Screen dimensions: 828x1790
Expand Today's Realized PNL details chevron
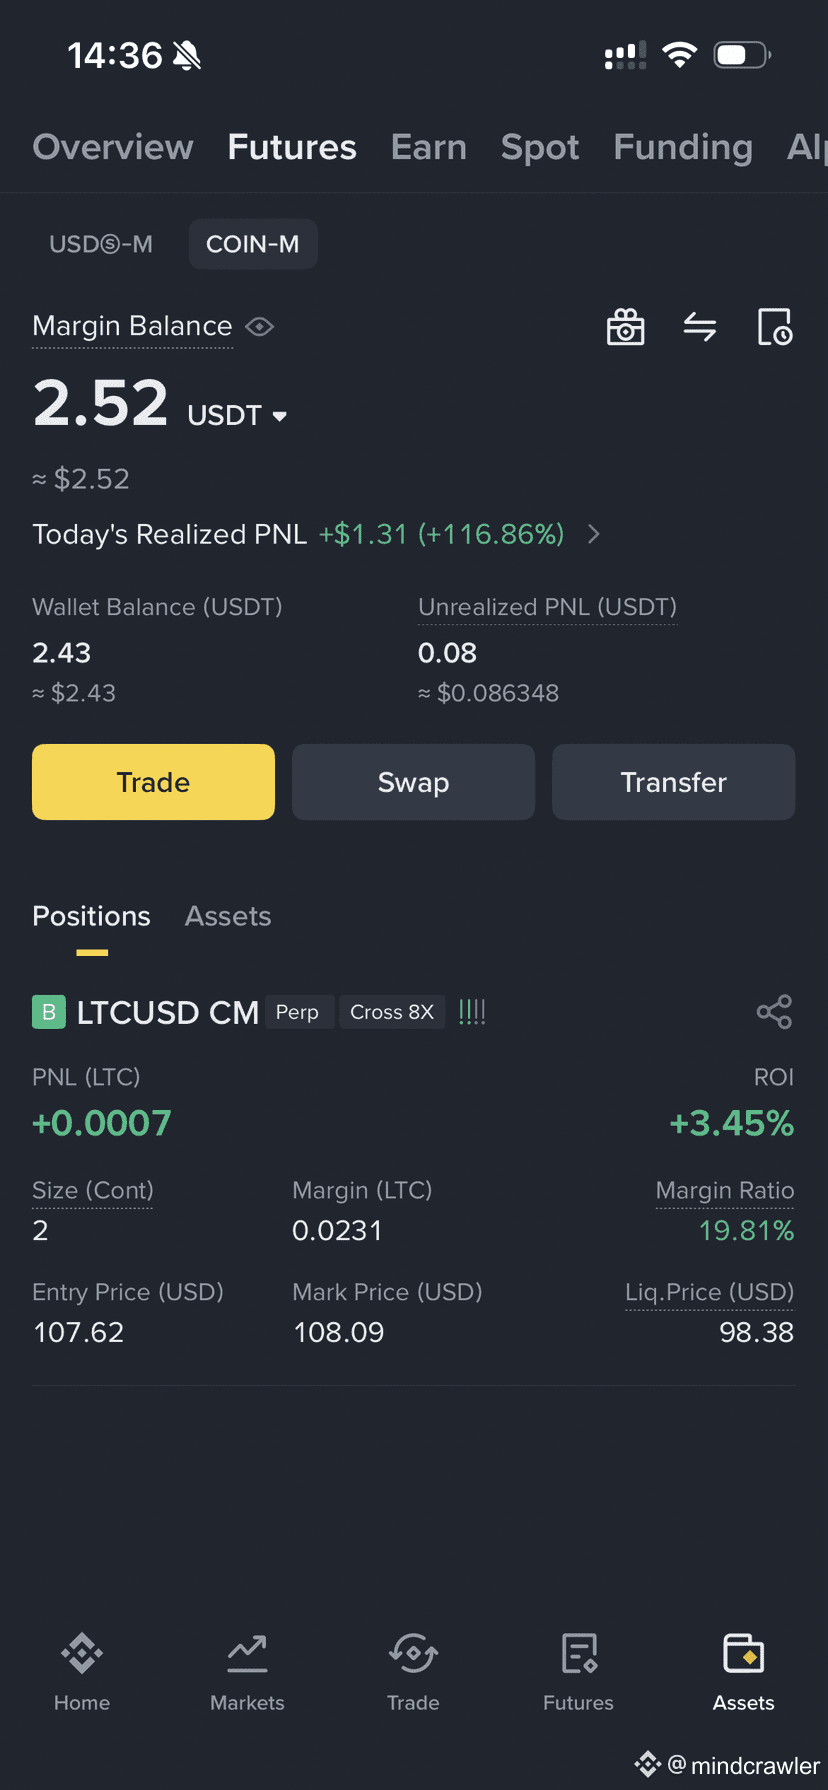[x=594, y=534]
